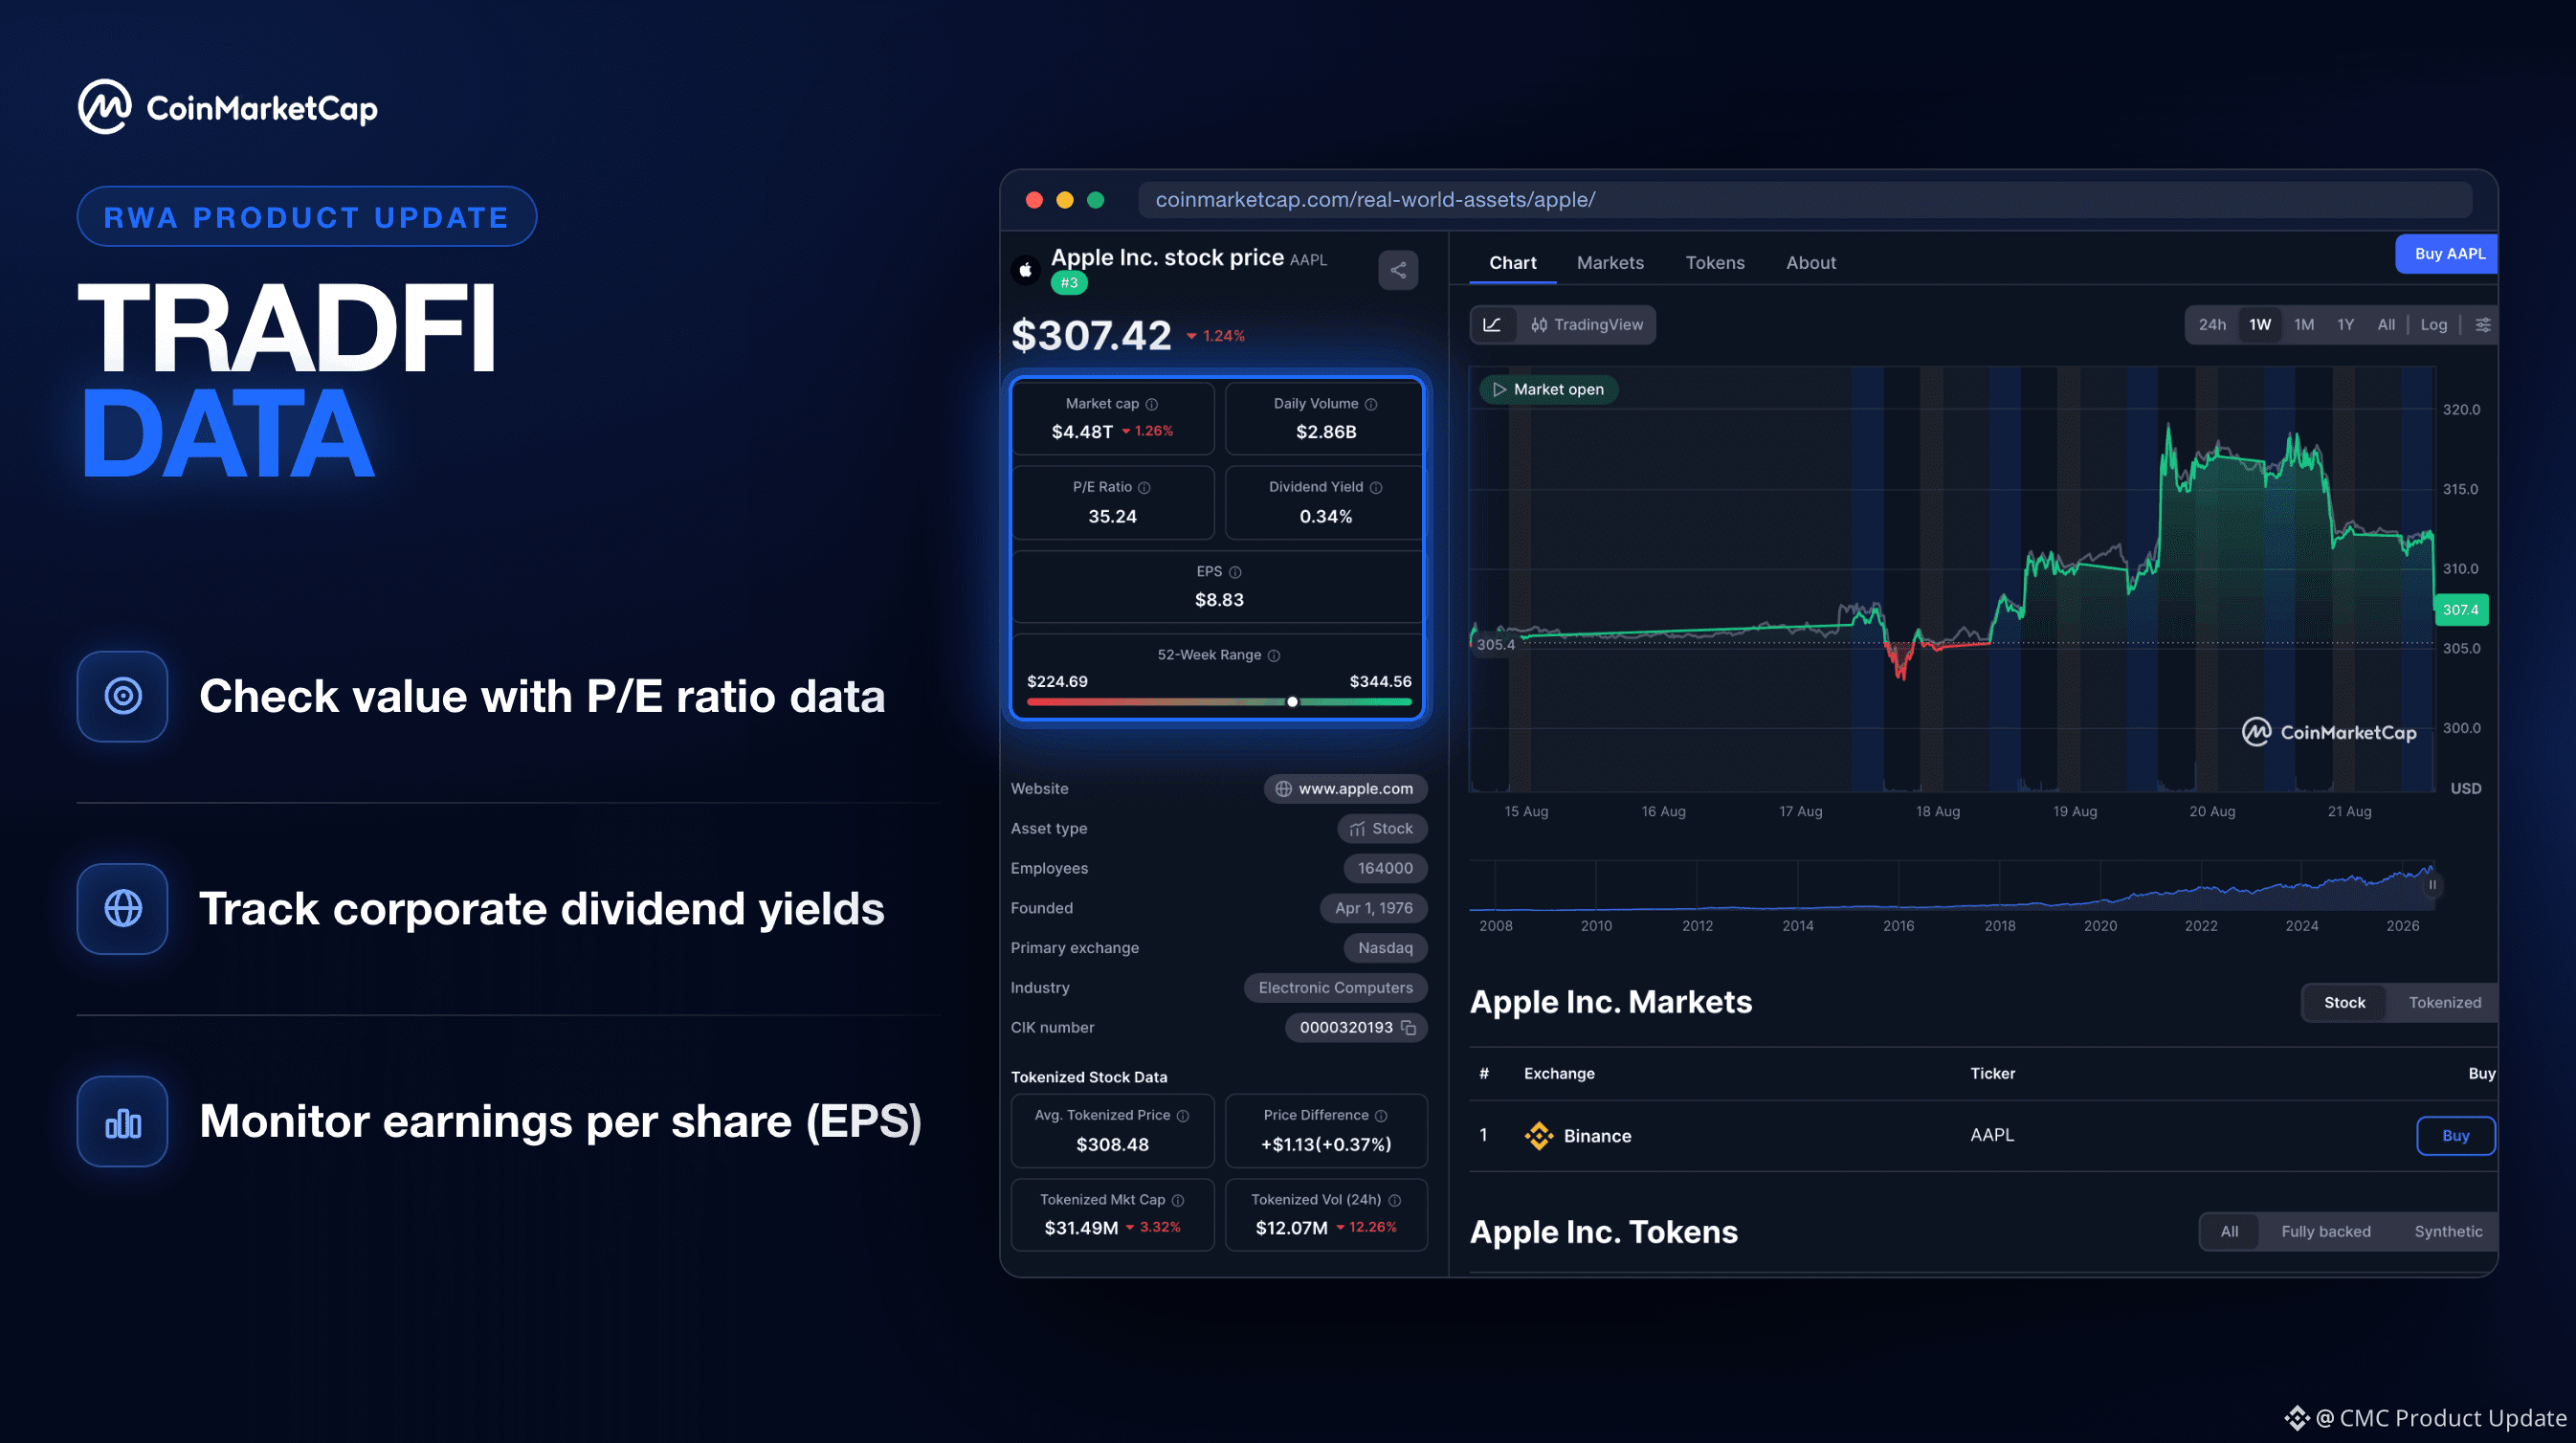Screen dimensions: 2576x1443
Task: Click the Founded value Apr 1, 1976
Action: pyautogui.click(x=1373, y=908)
